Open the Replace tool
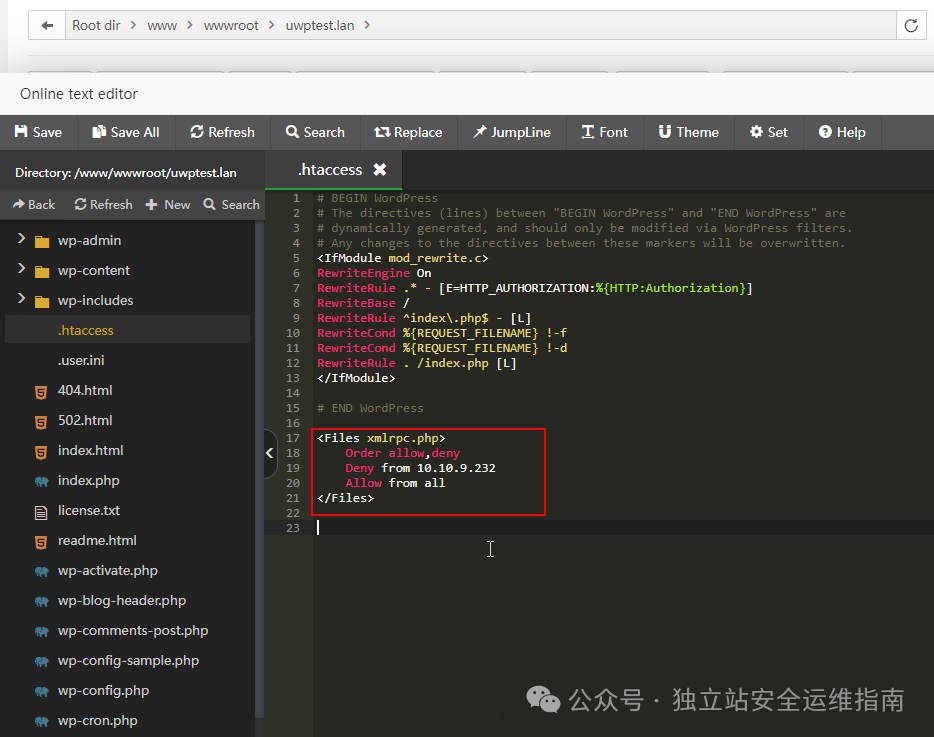 408,132
